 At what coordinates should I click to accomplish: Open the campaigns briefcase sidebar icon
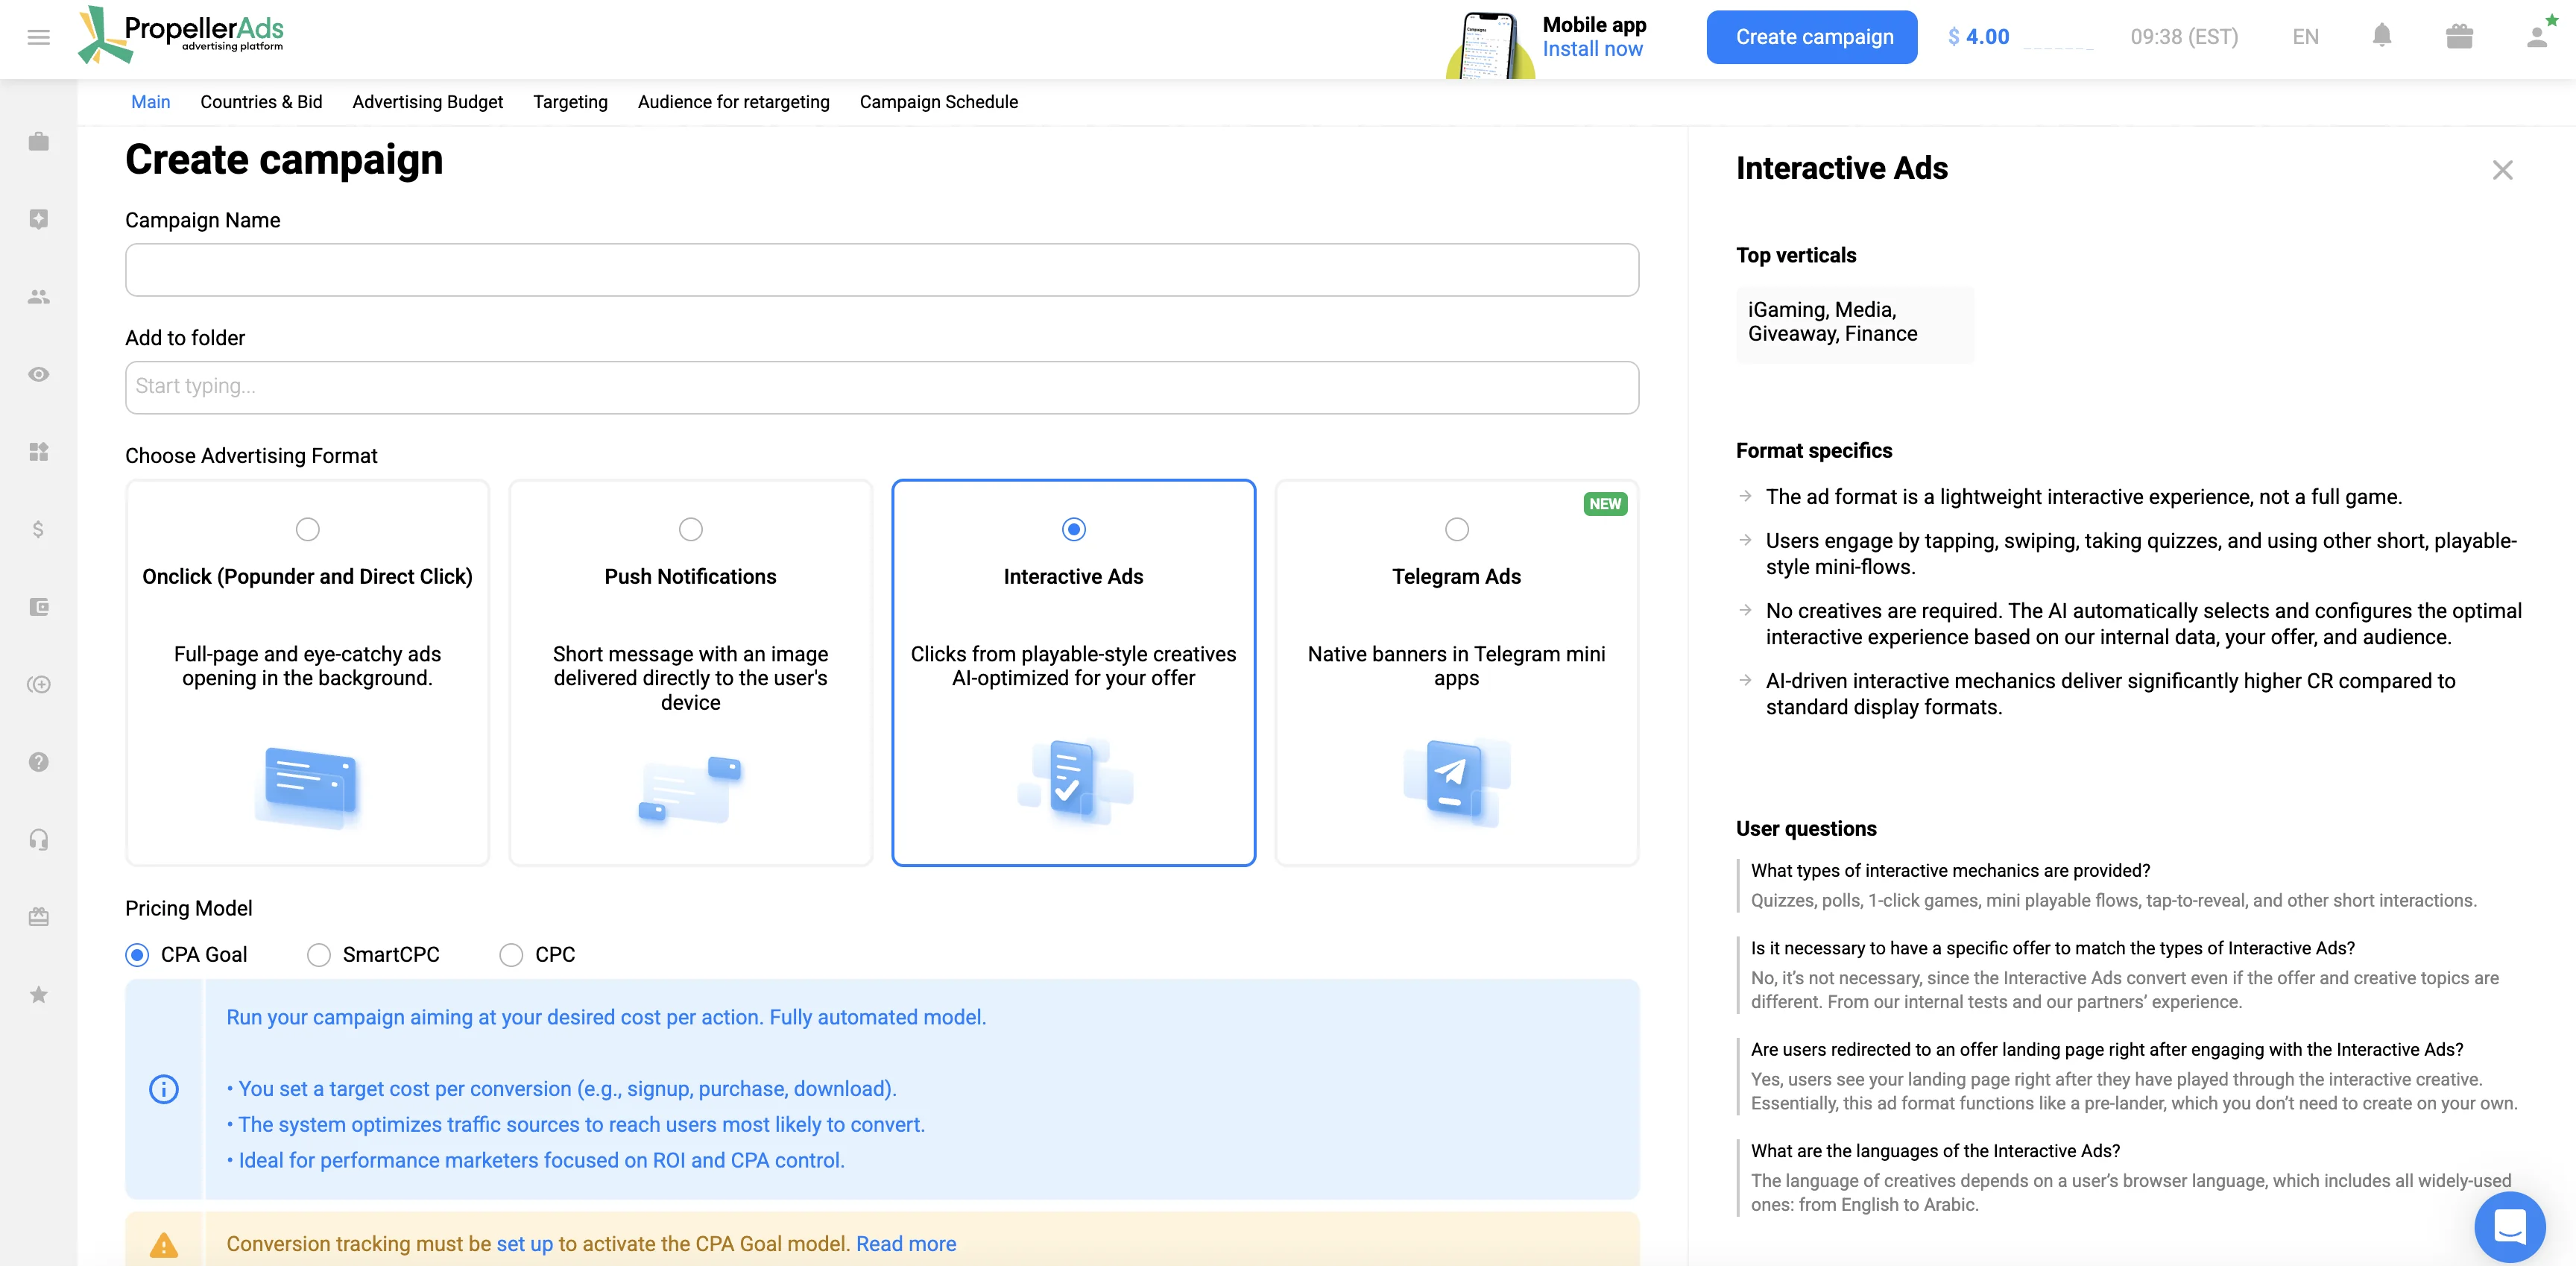click(x=38, y=141)
